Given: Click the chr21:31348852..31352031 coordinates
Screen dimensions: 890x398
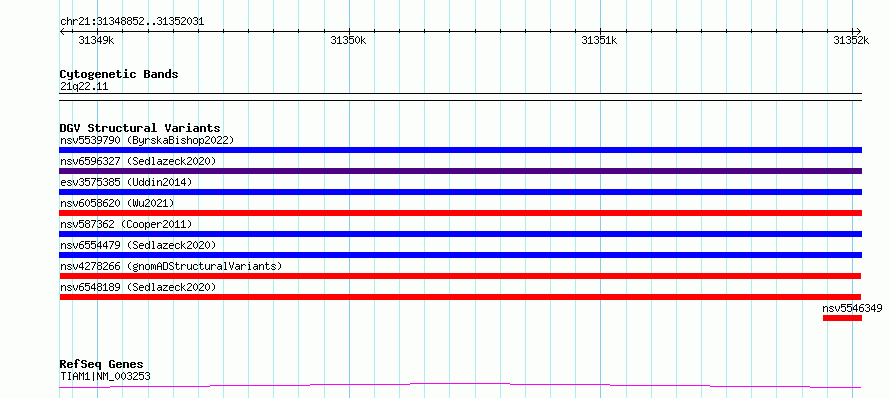Looking at the screenshot, I should click(132, 22).
